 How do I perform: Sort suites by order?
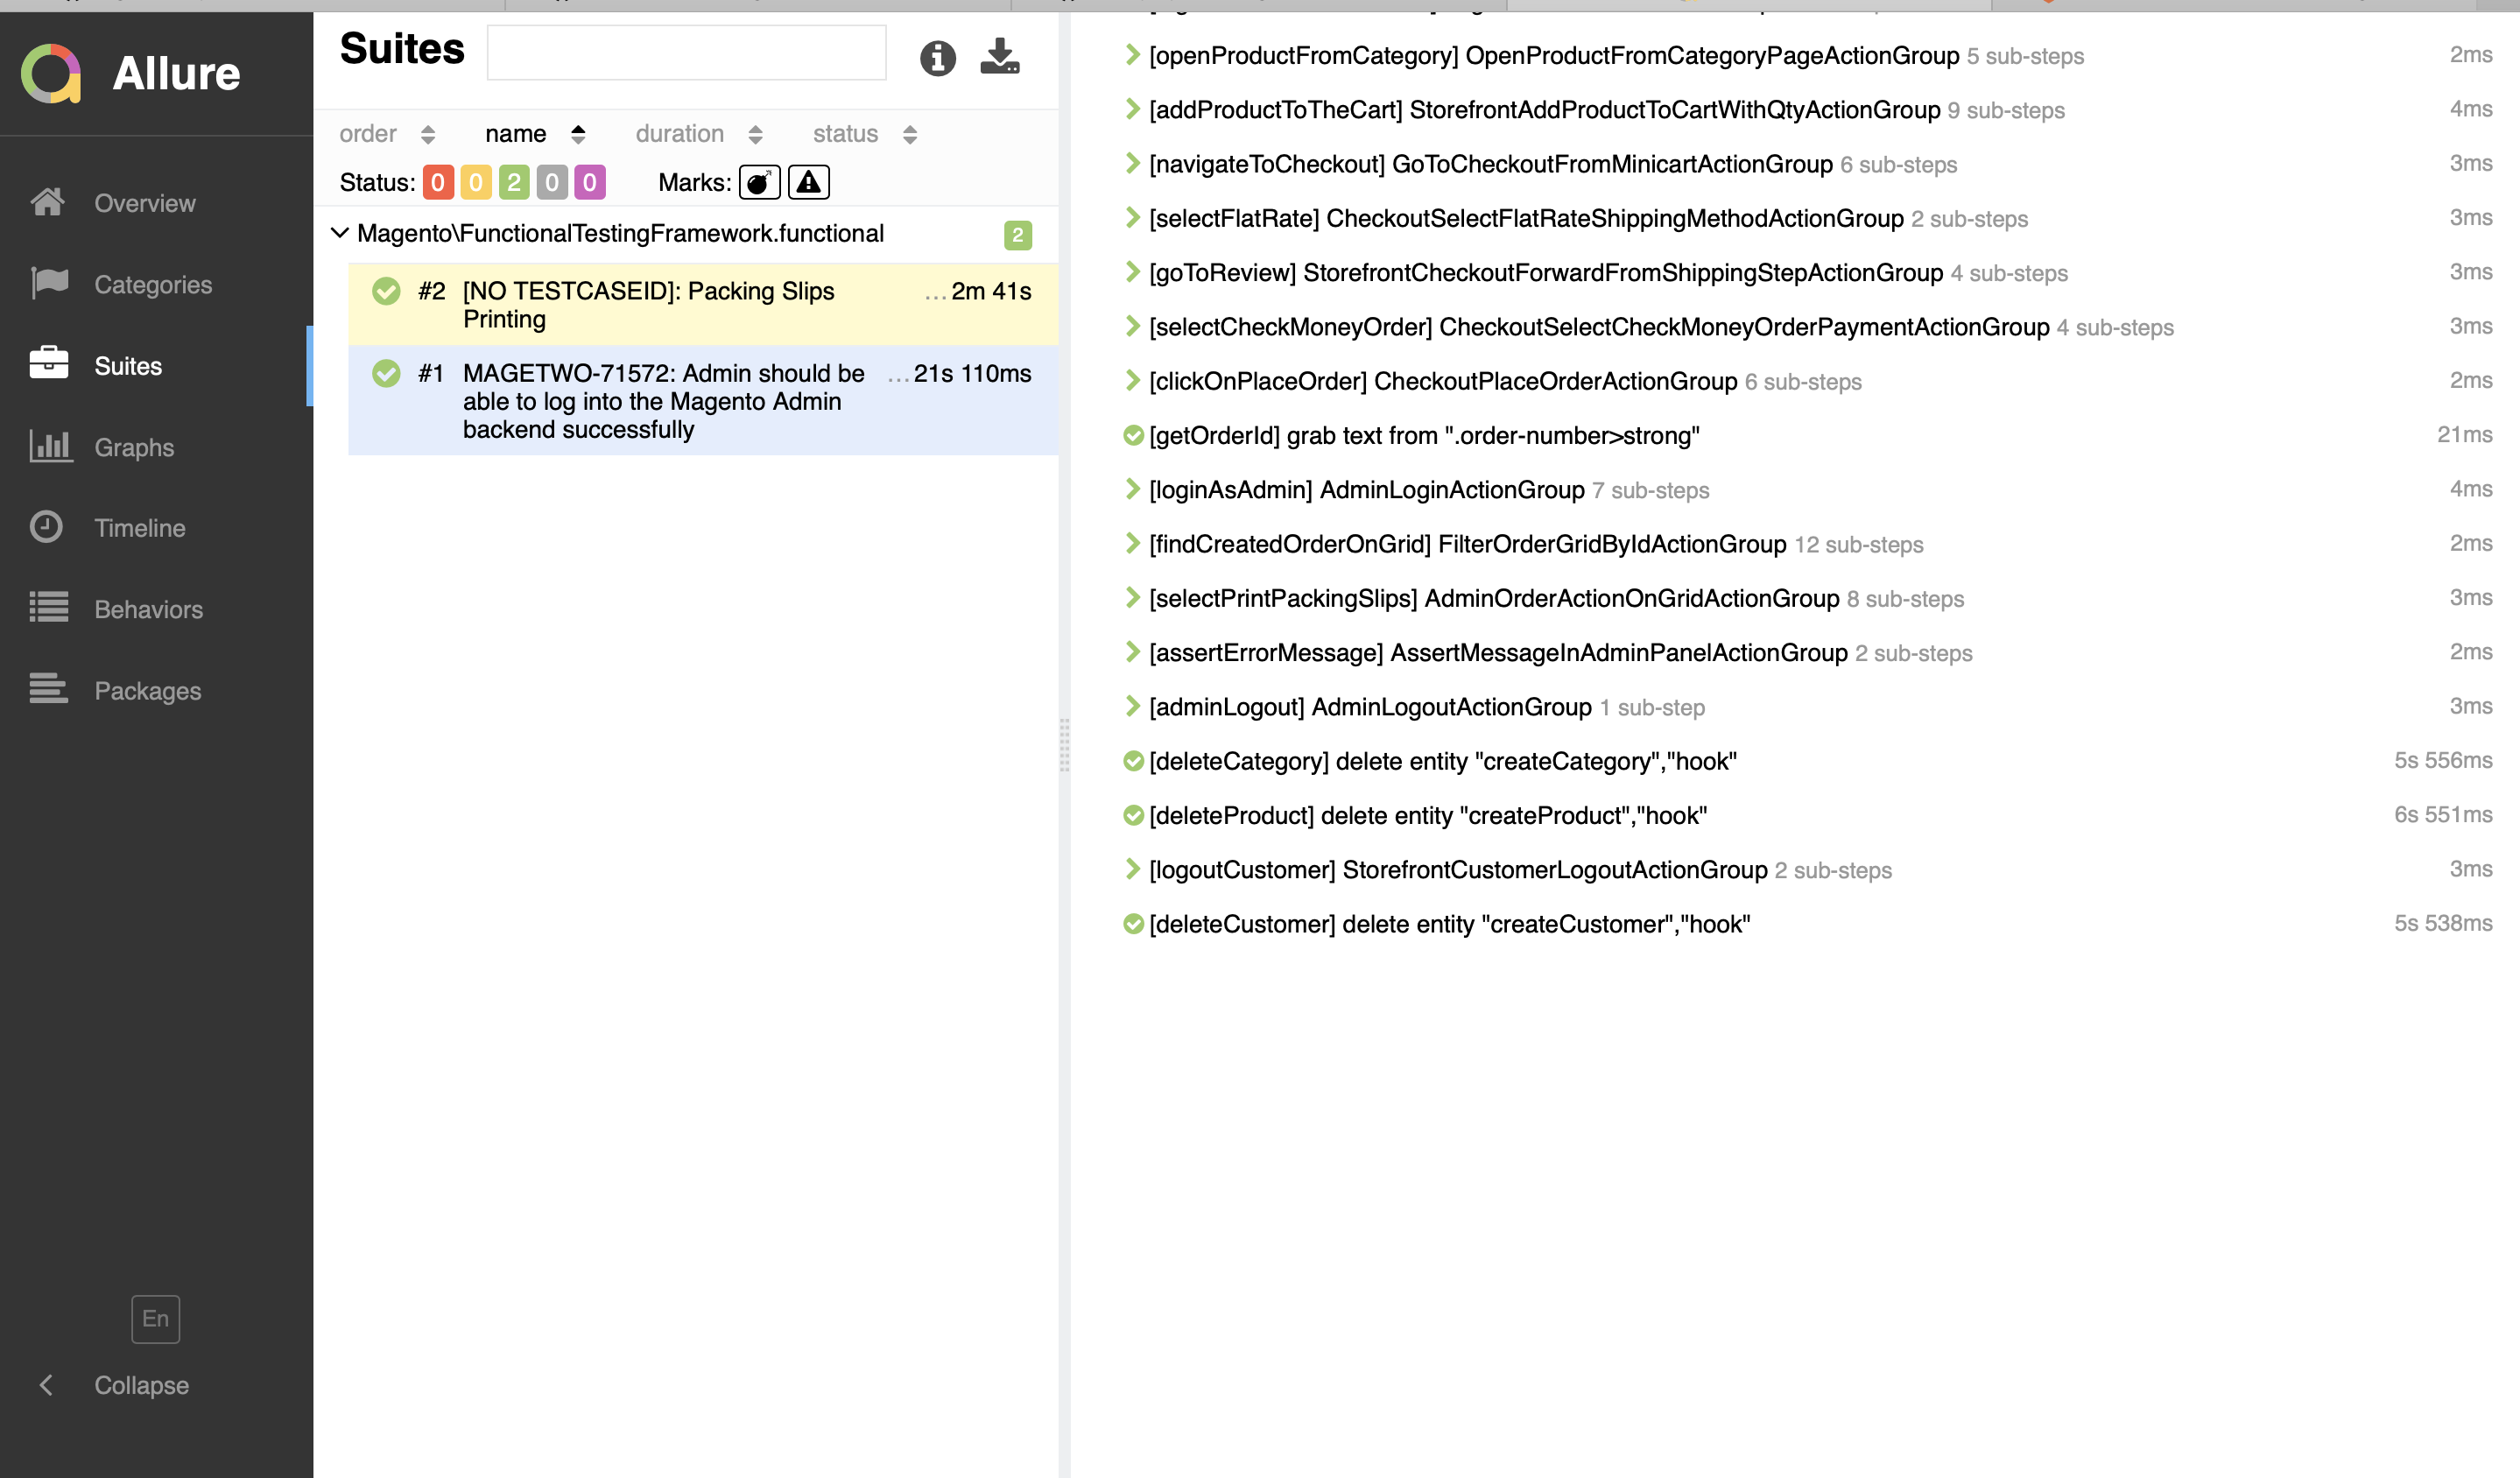coord(387,134)
